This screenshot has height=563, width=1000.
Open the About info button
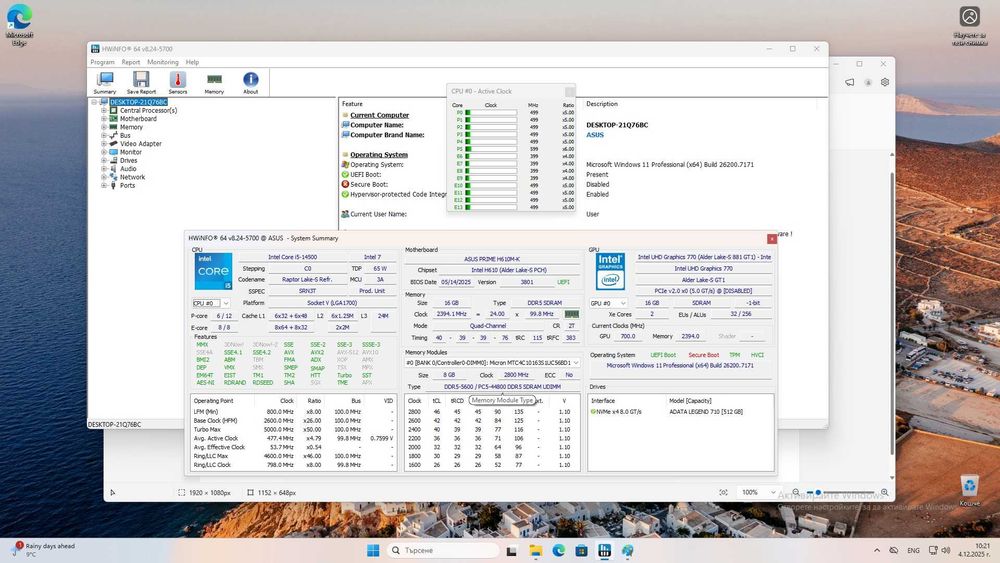251,83
